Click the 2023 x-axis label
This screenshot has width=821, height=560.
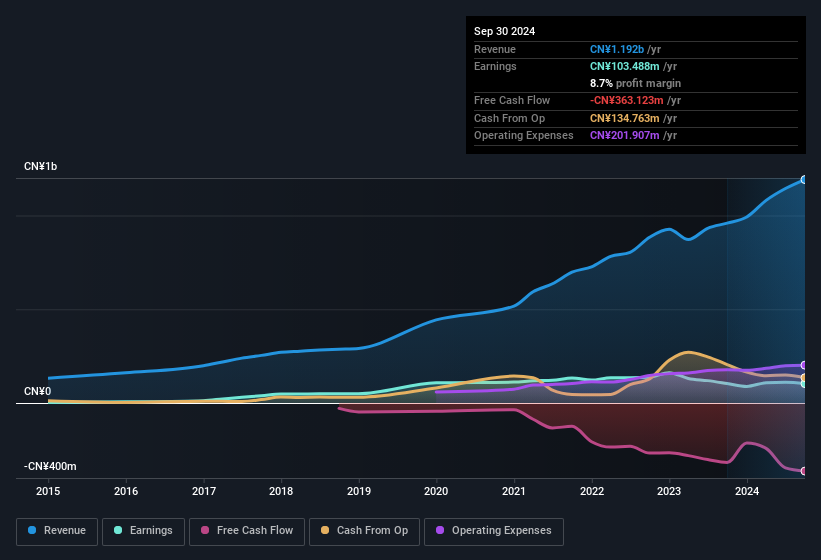click(669, 491)
